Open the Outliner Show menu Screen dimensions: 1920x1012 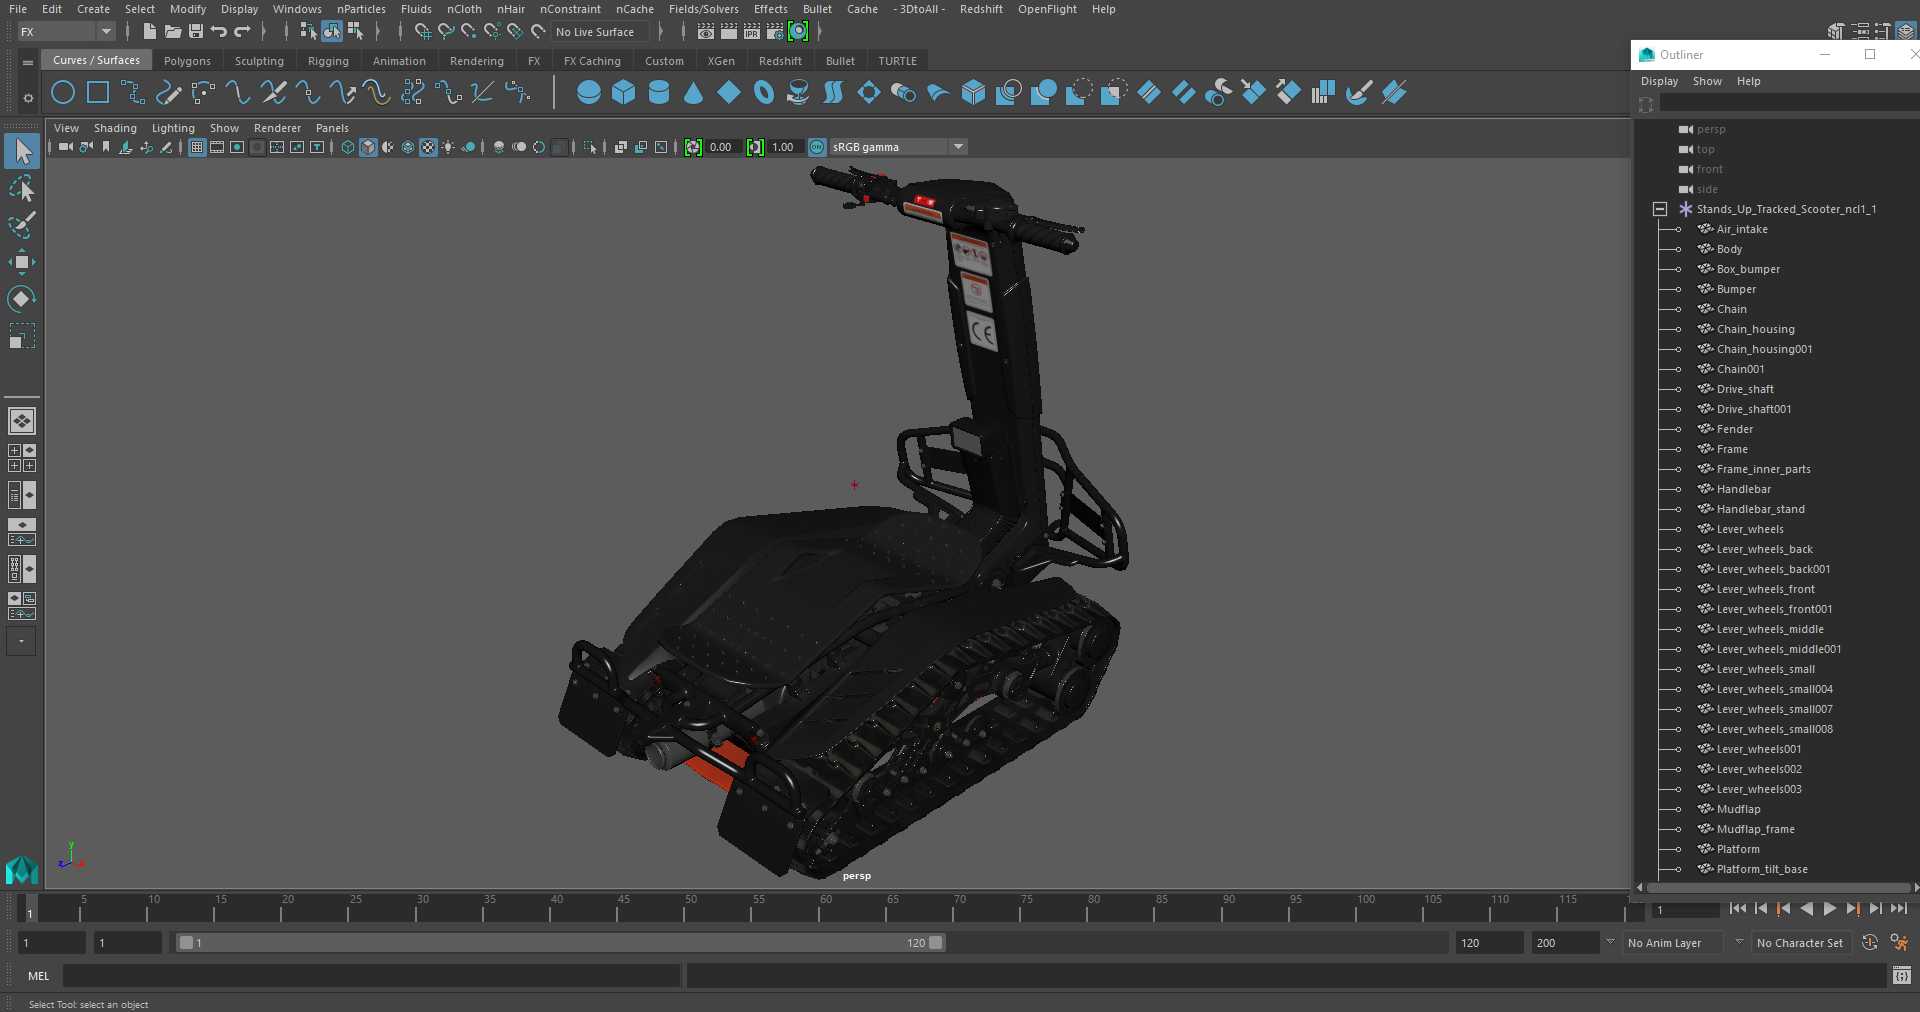pos(1707,81)
